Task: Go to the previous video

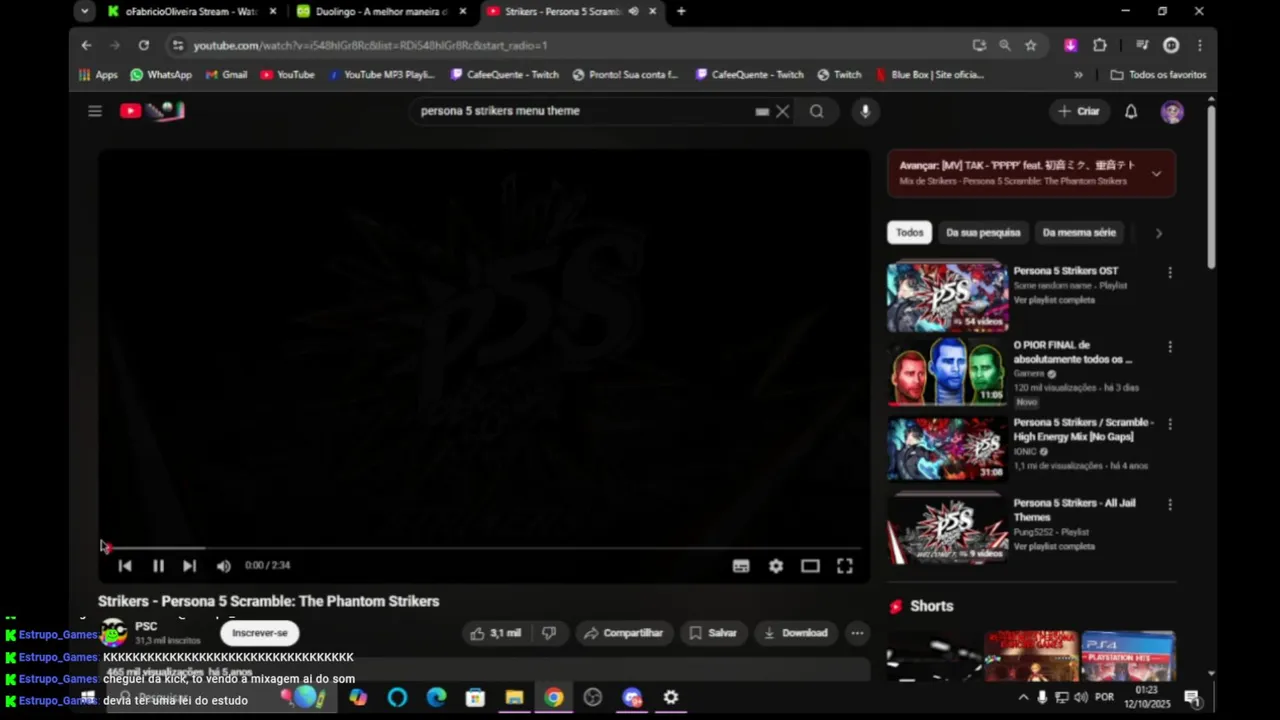Action: click(125, 566)
